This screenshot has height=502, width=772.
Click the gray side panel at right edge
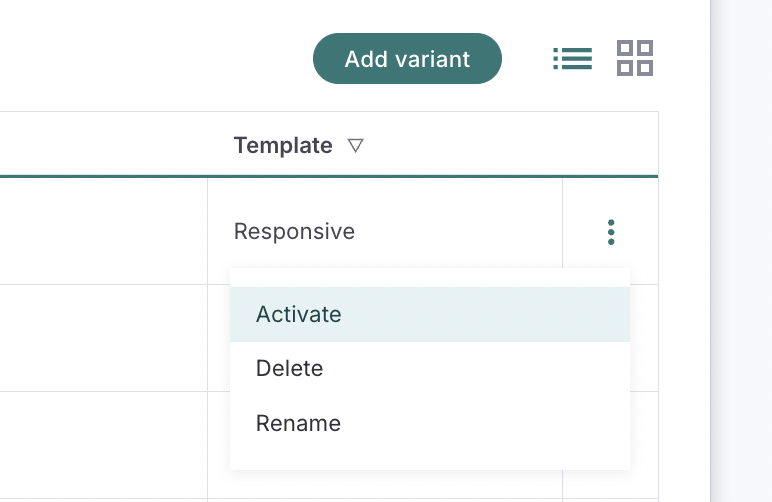(741, 250)
